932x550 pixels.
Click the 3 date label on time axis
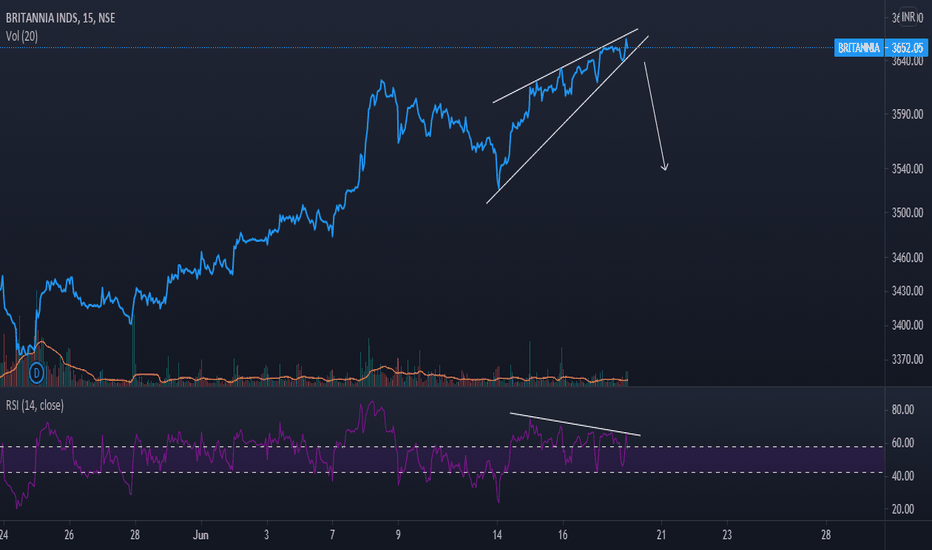[x=266, y=535]
